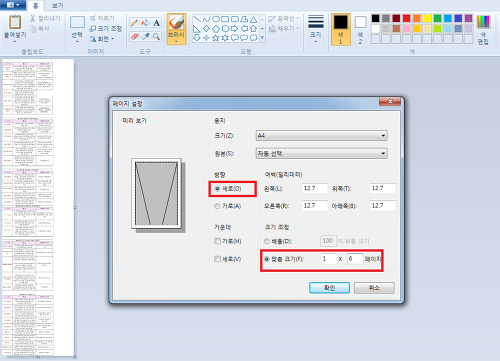The height and width of the screenshot is (361, 500).
Task: Click the Color 2 (색 2) button
Action: pyautogui.click(x=360, y=29)
